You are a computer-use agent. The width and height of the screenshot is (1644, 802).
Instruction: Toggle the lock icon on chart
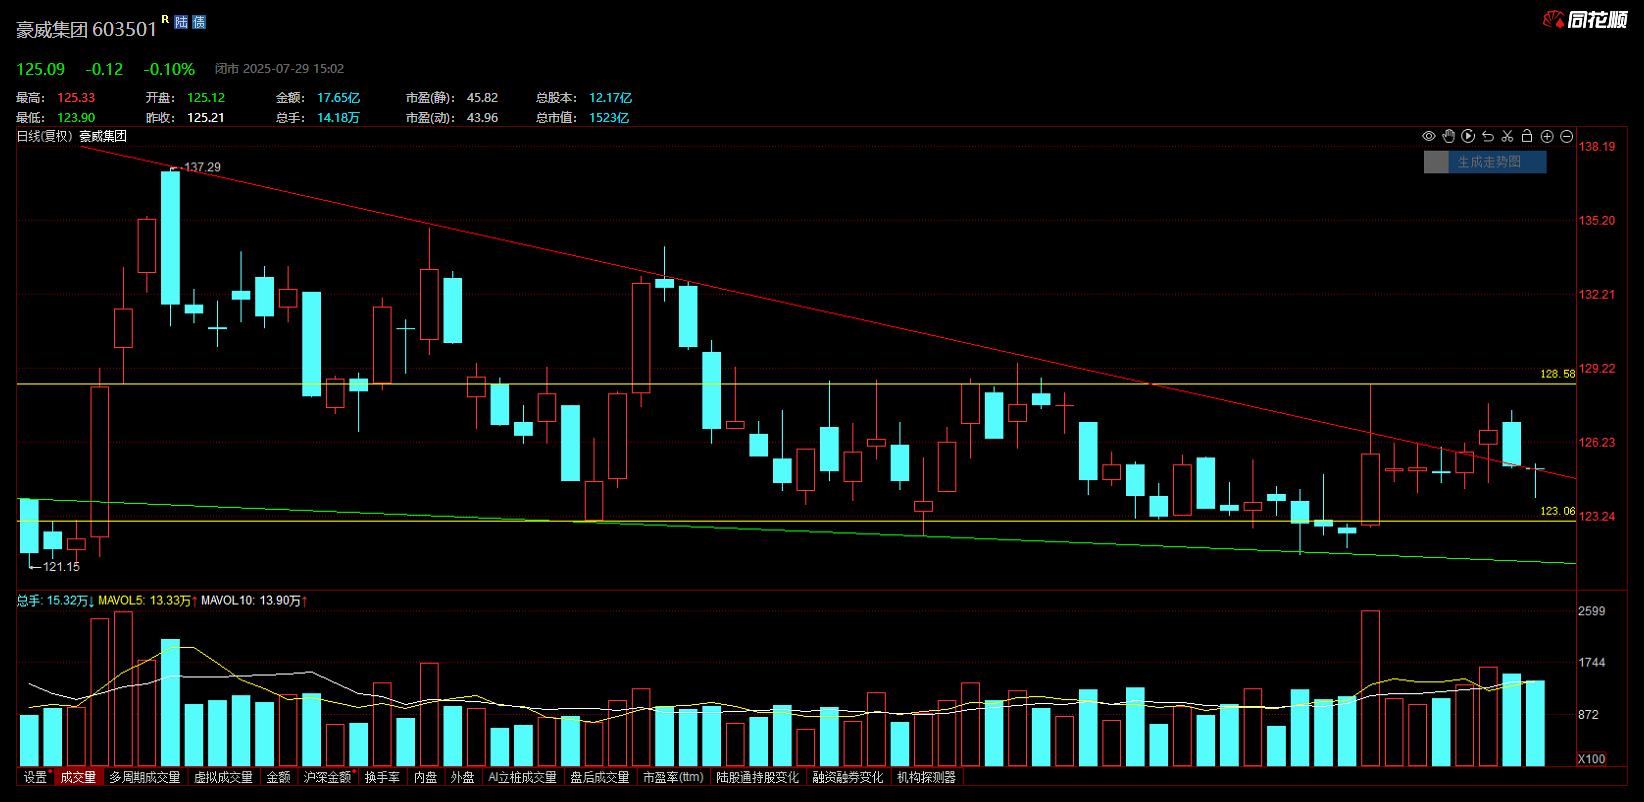point(1527,136)
